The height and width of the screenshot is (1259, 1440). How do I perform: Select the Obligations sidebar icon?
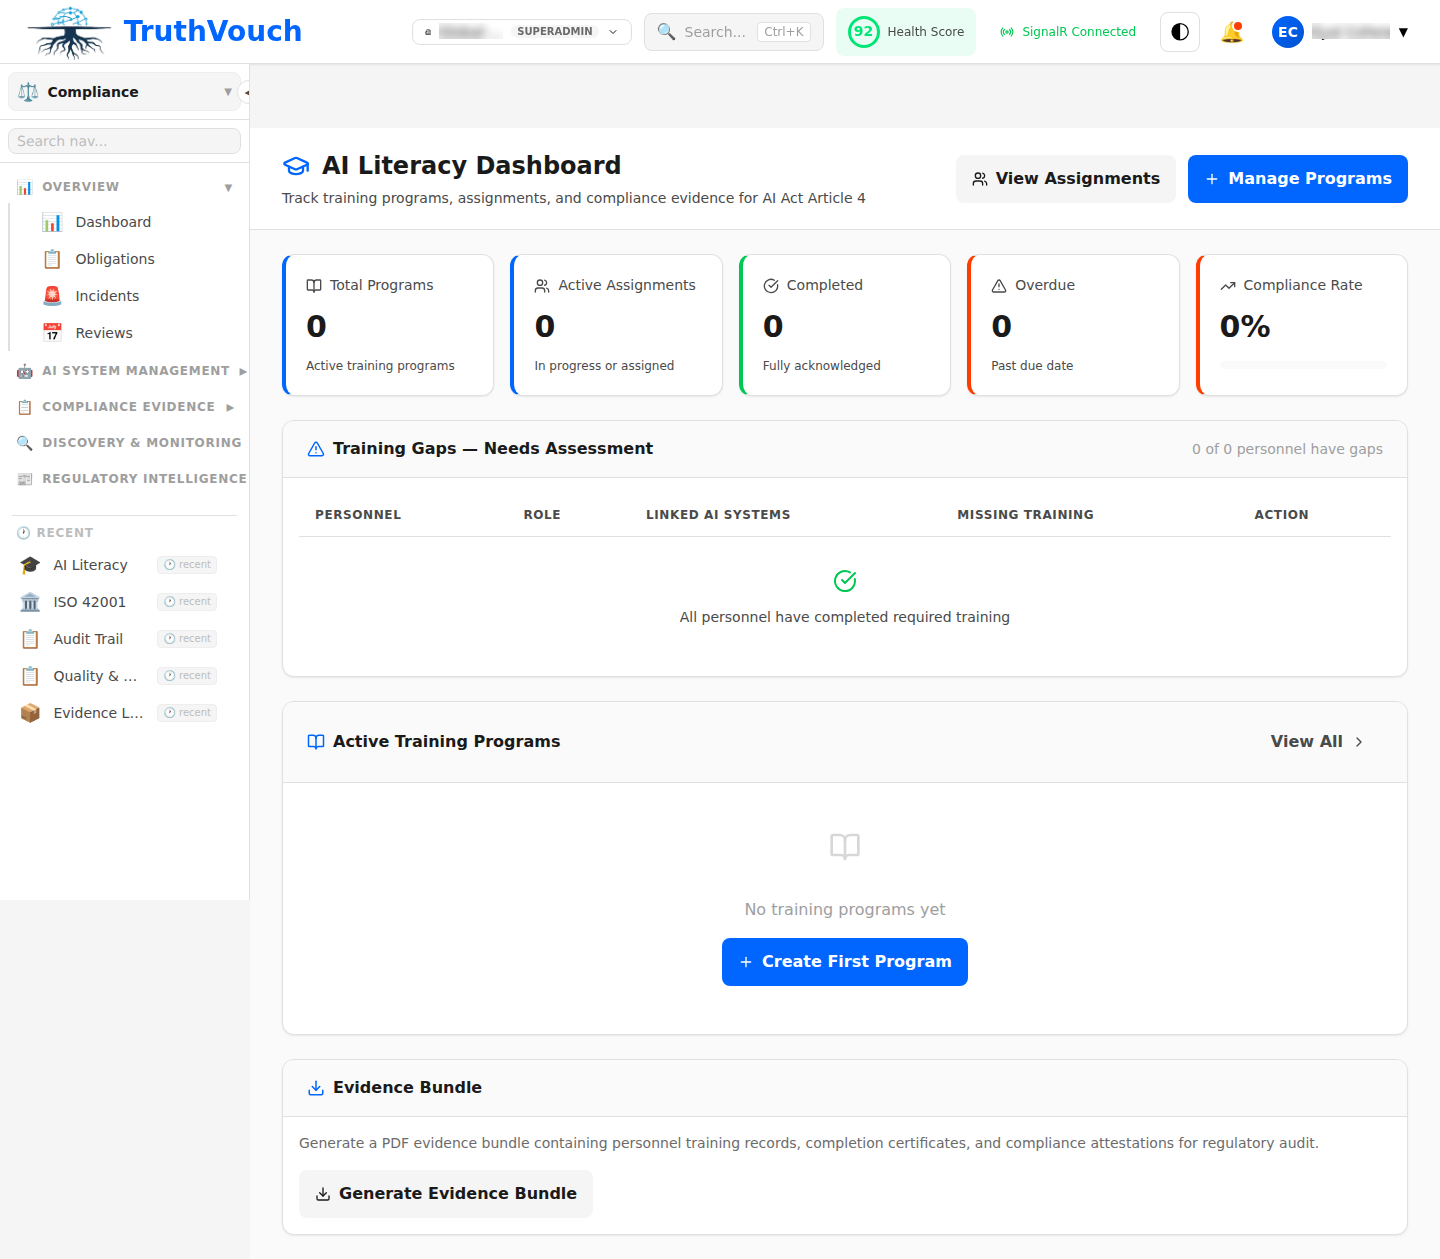coord(52,258)
